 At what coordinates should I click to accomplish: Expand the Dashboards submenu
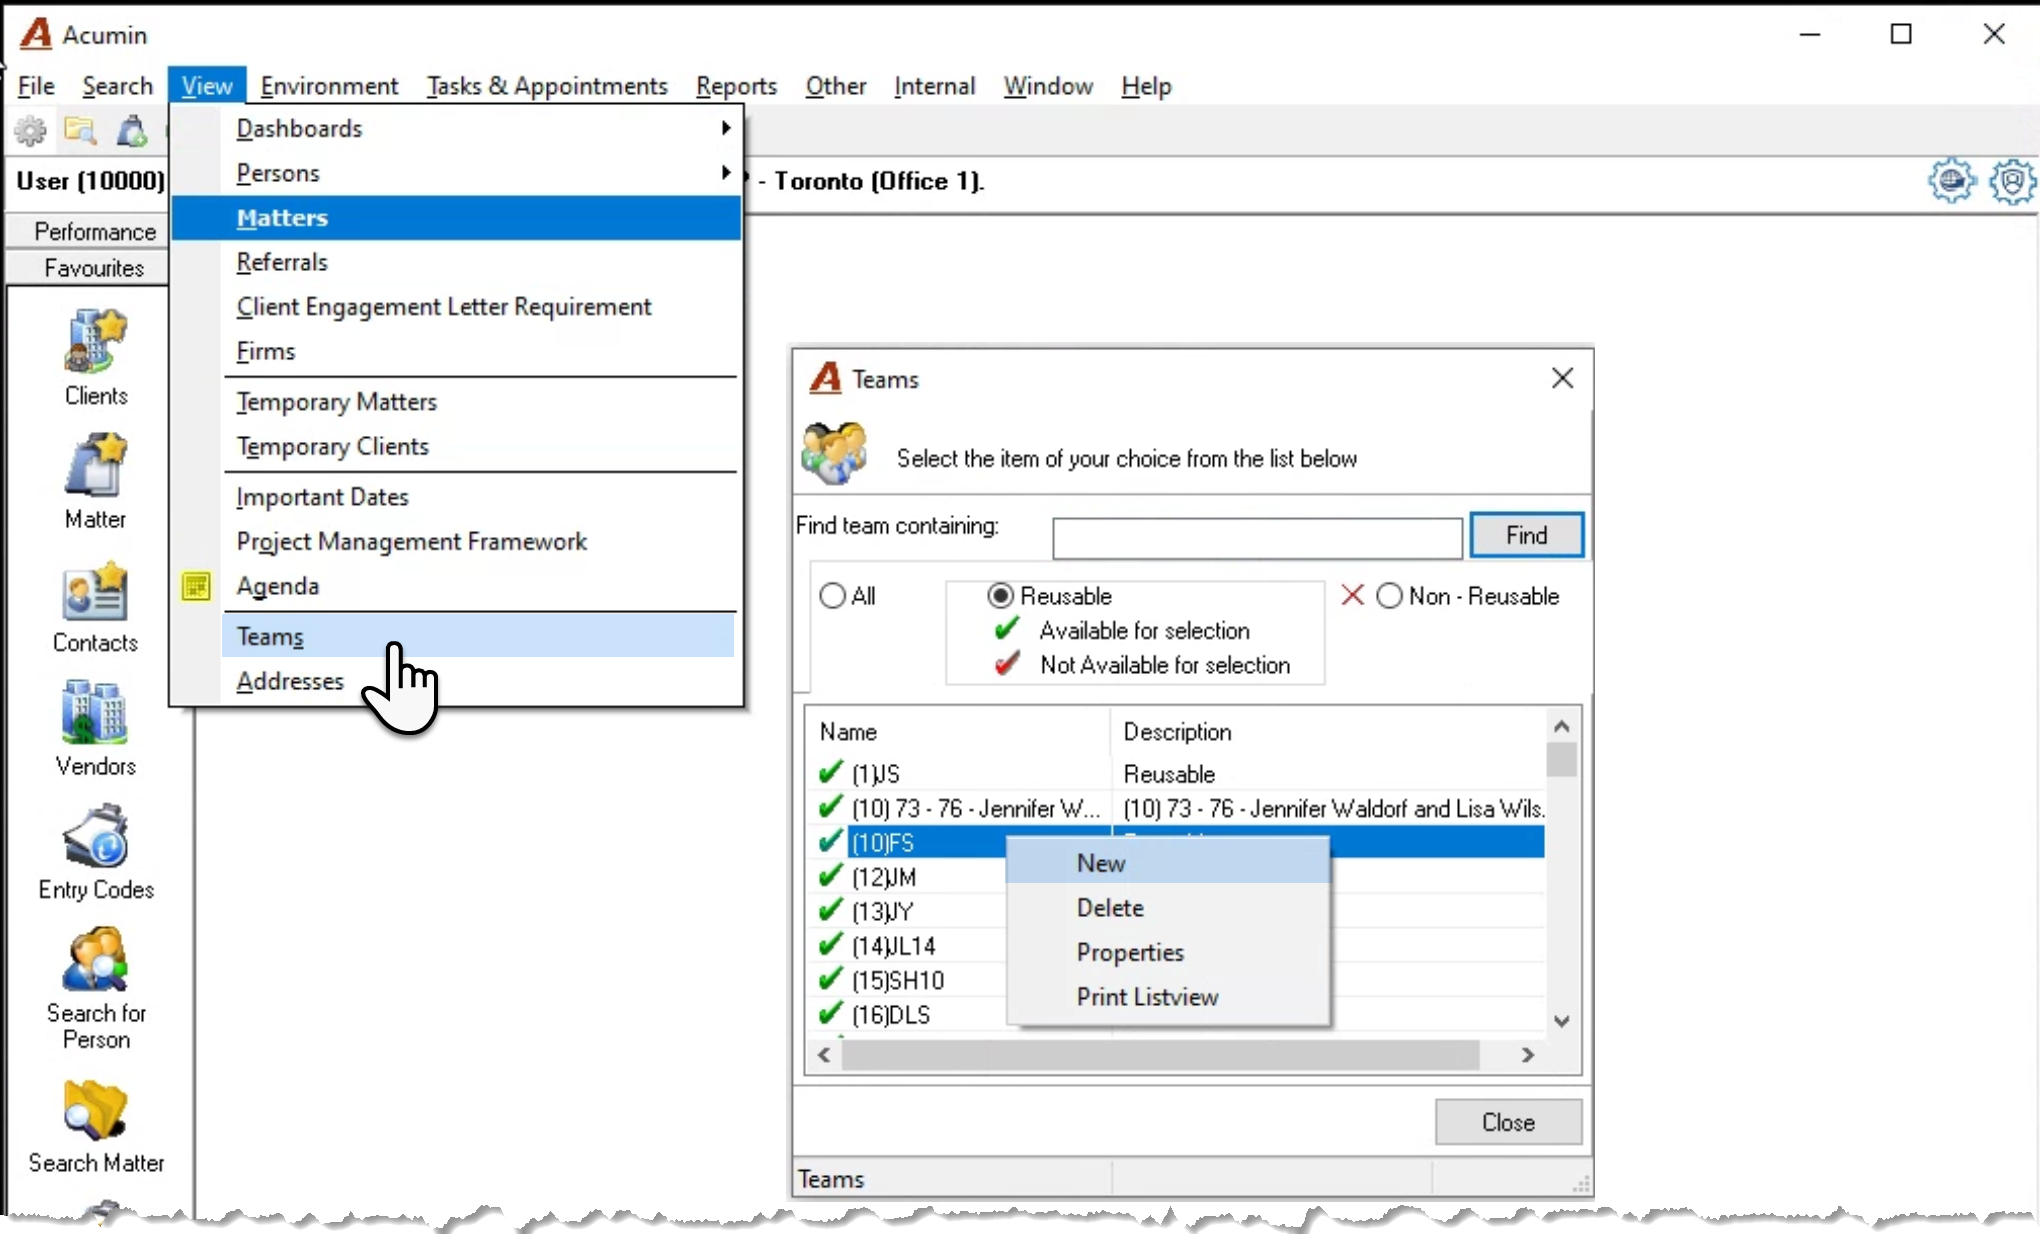pyautogui.click(x=726, y=128)
